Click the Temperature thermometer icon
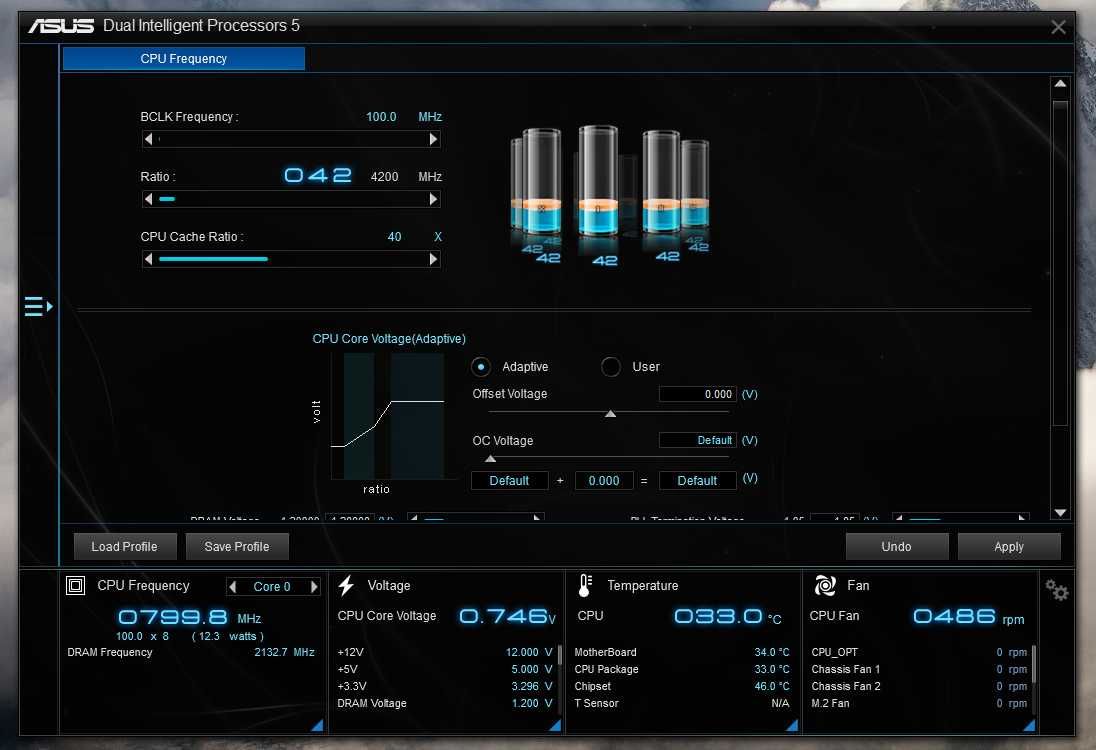The image size is (1096, 750). pos(585,586)
